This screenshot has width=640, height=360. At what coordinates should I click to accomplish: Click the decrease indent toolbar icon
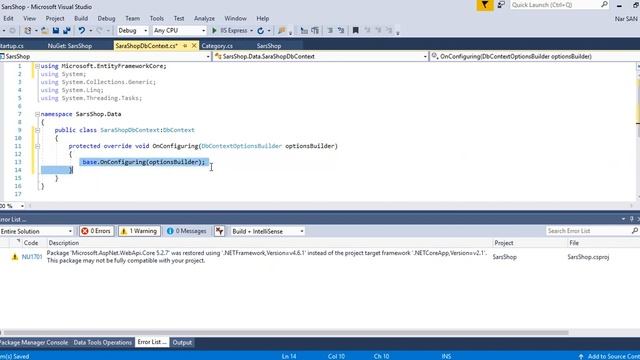point(304,31)
